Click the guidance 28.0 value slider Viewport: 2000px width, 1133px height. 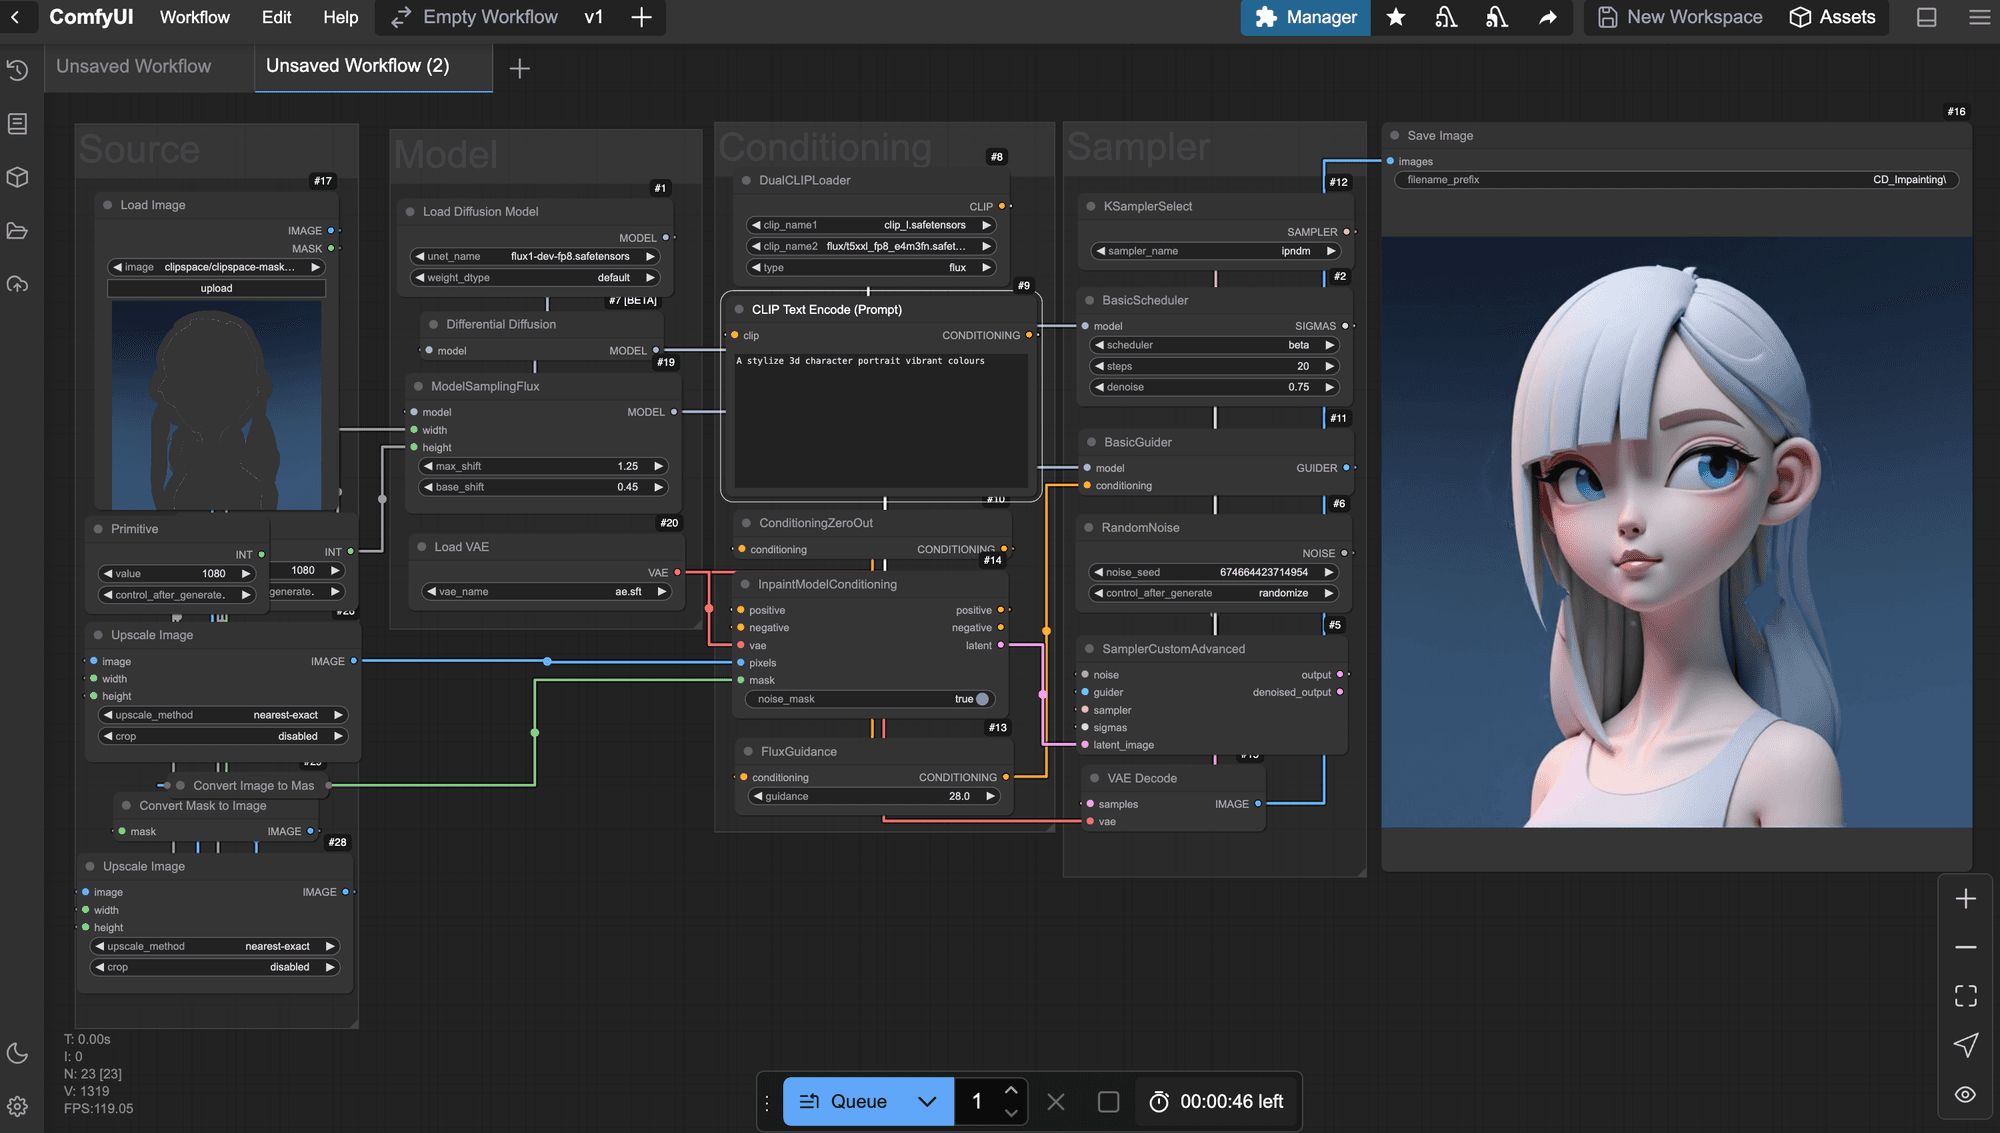click(874, 797)
